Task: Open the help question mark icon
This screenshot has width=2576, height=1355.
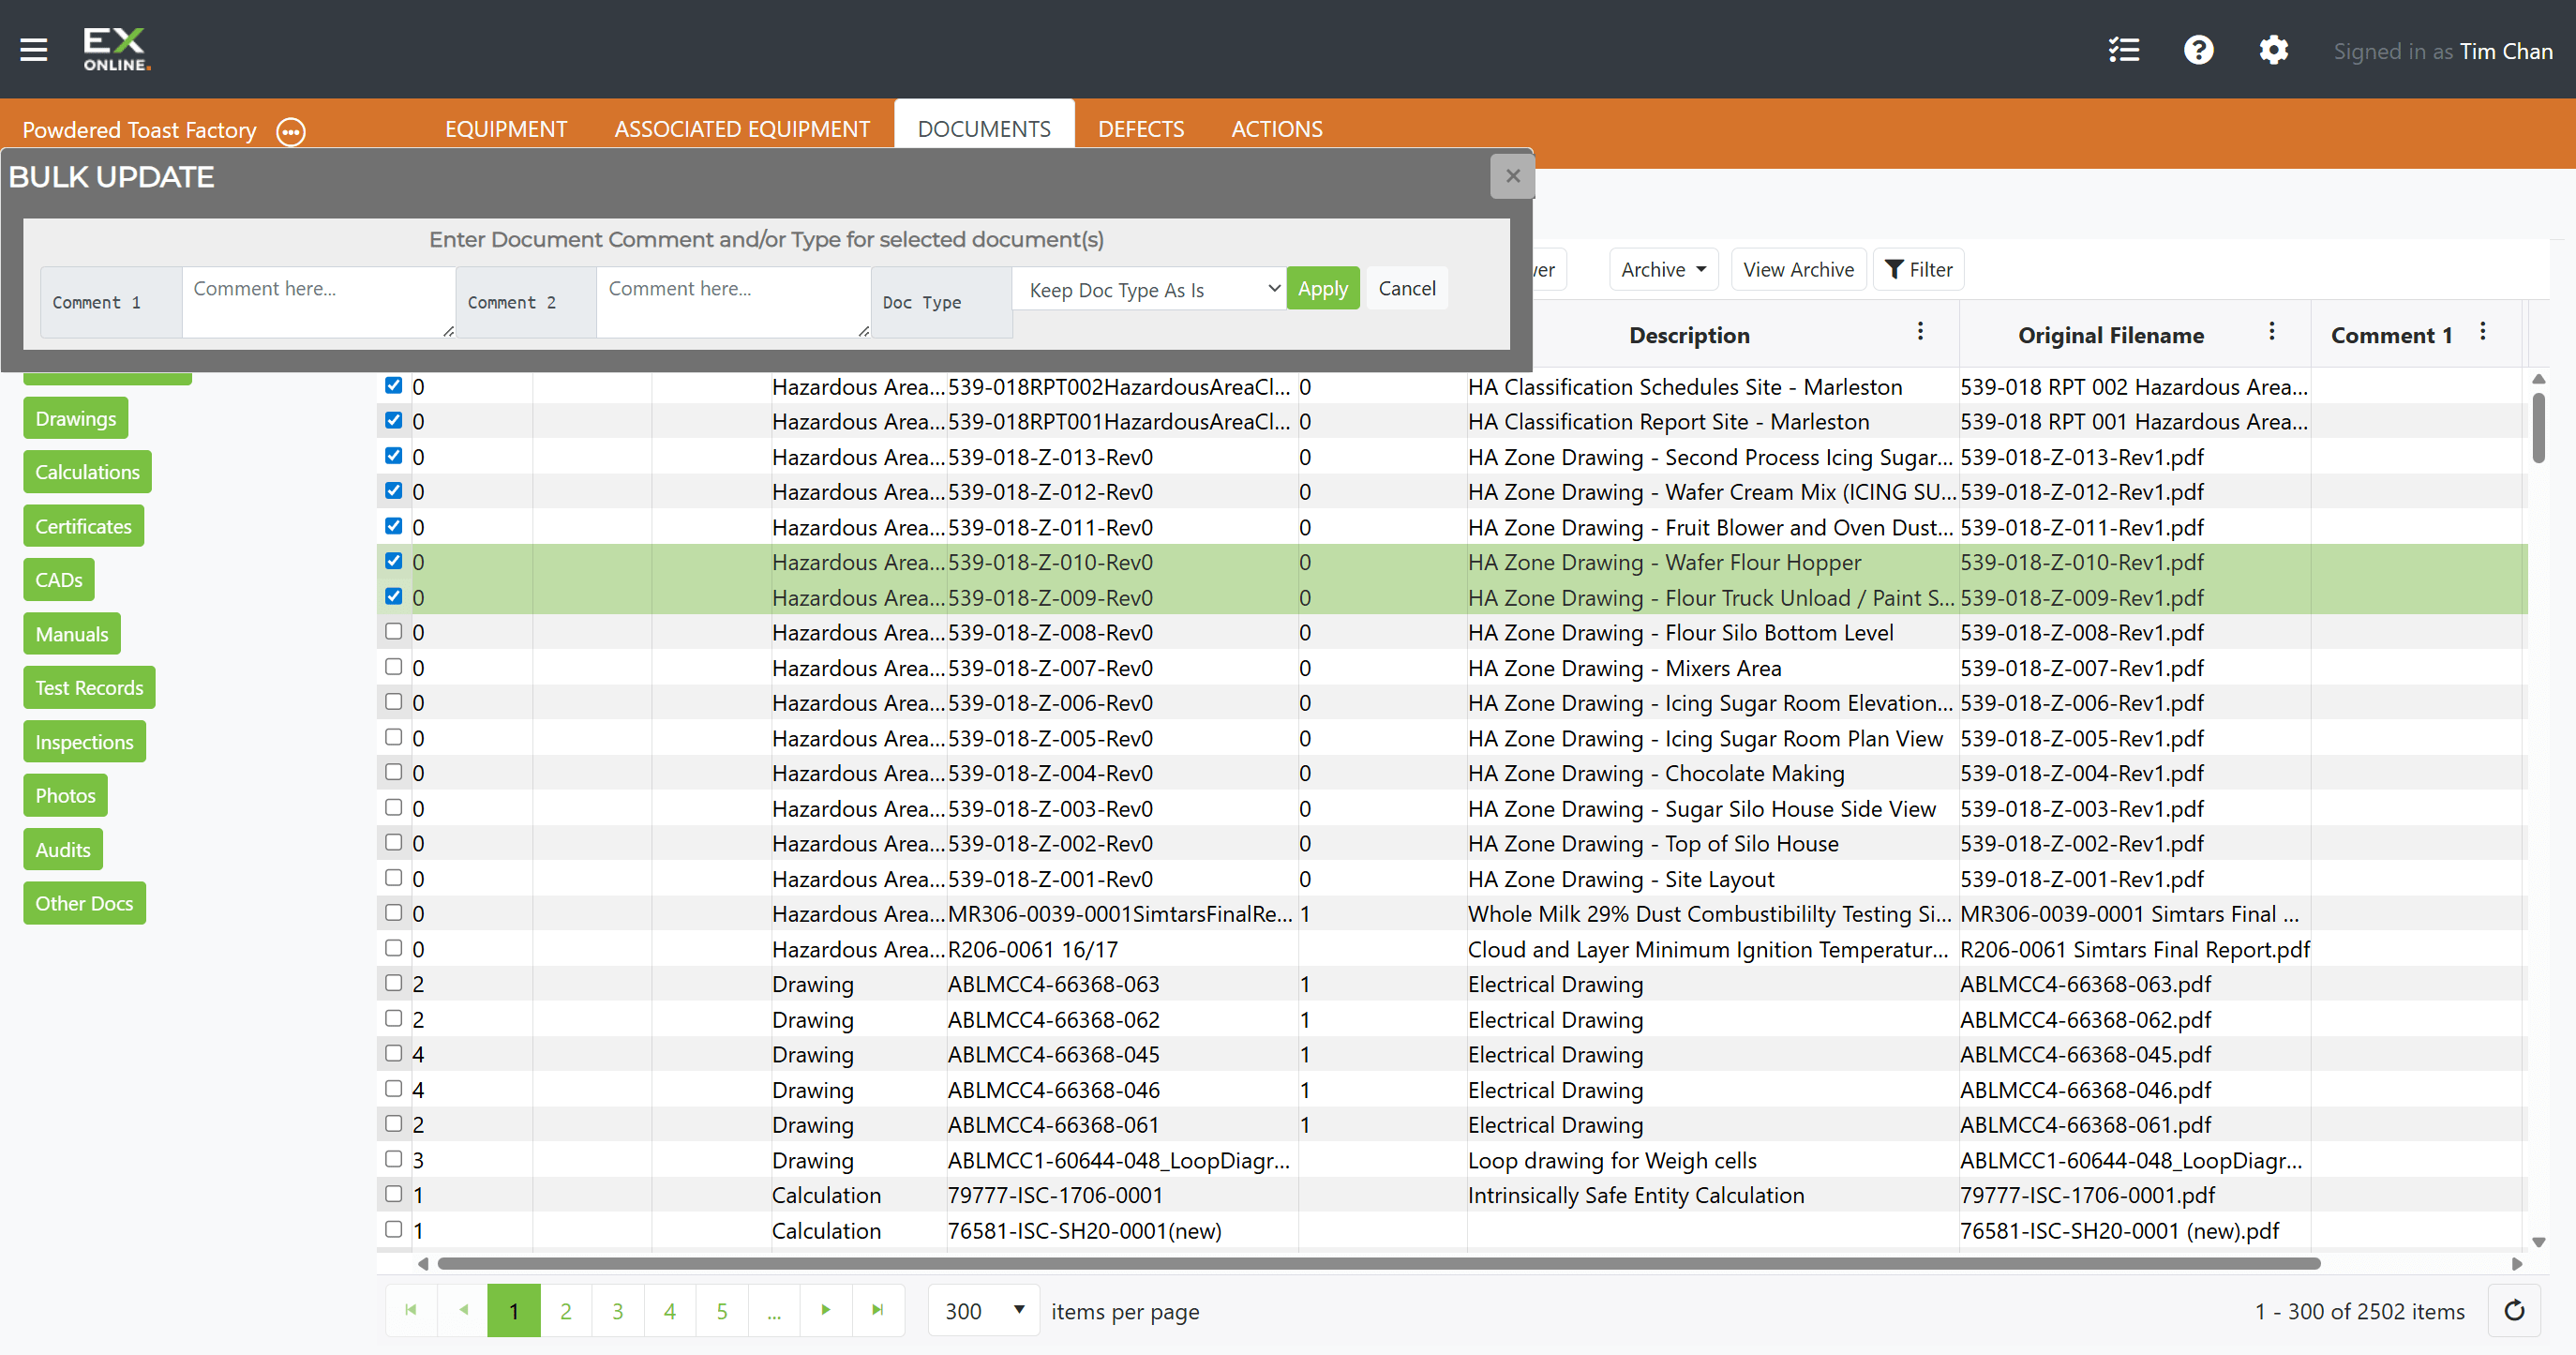Action: [x=2198, y=50]
